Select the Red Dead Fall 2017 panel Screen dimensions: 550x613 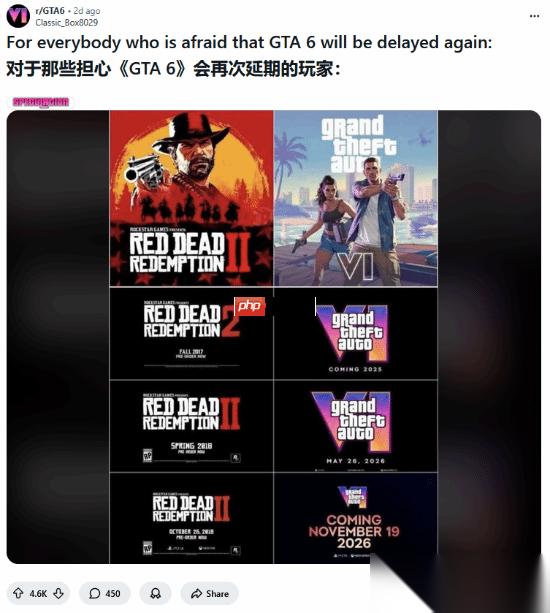191,333
